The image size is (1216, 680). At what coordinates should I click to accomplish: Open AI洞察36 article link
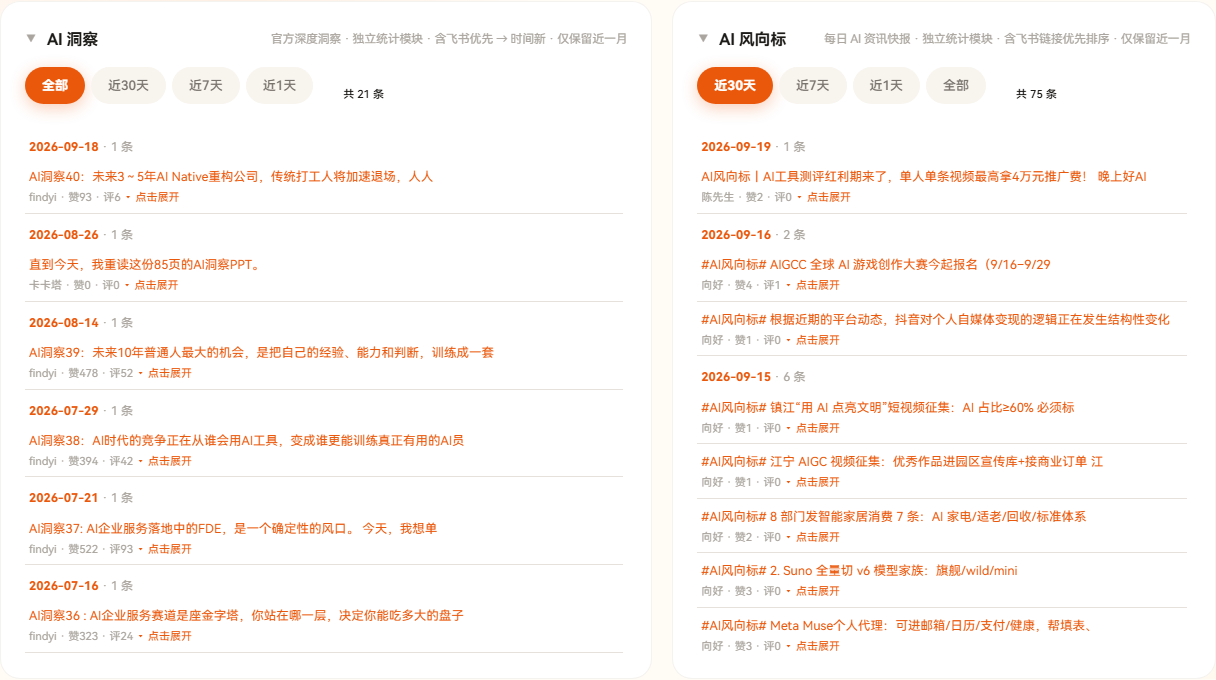click(247, 615)
